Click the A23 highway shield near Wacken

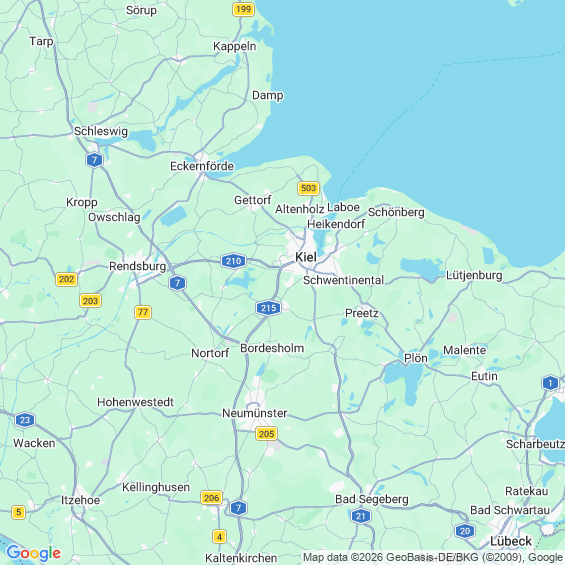tap(25, 420)
